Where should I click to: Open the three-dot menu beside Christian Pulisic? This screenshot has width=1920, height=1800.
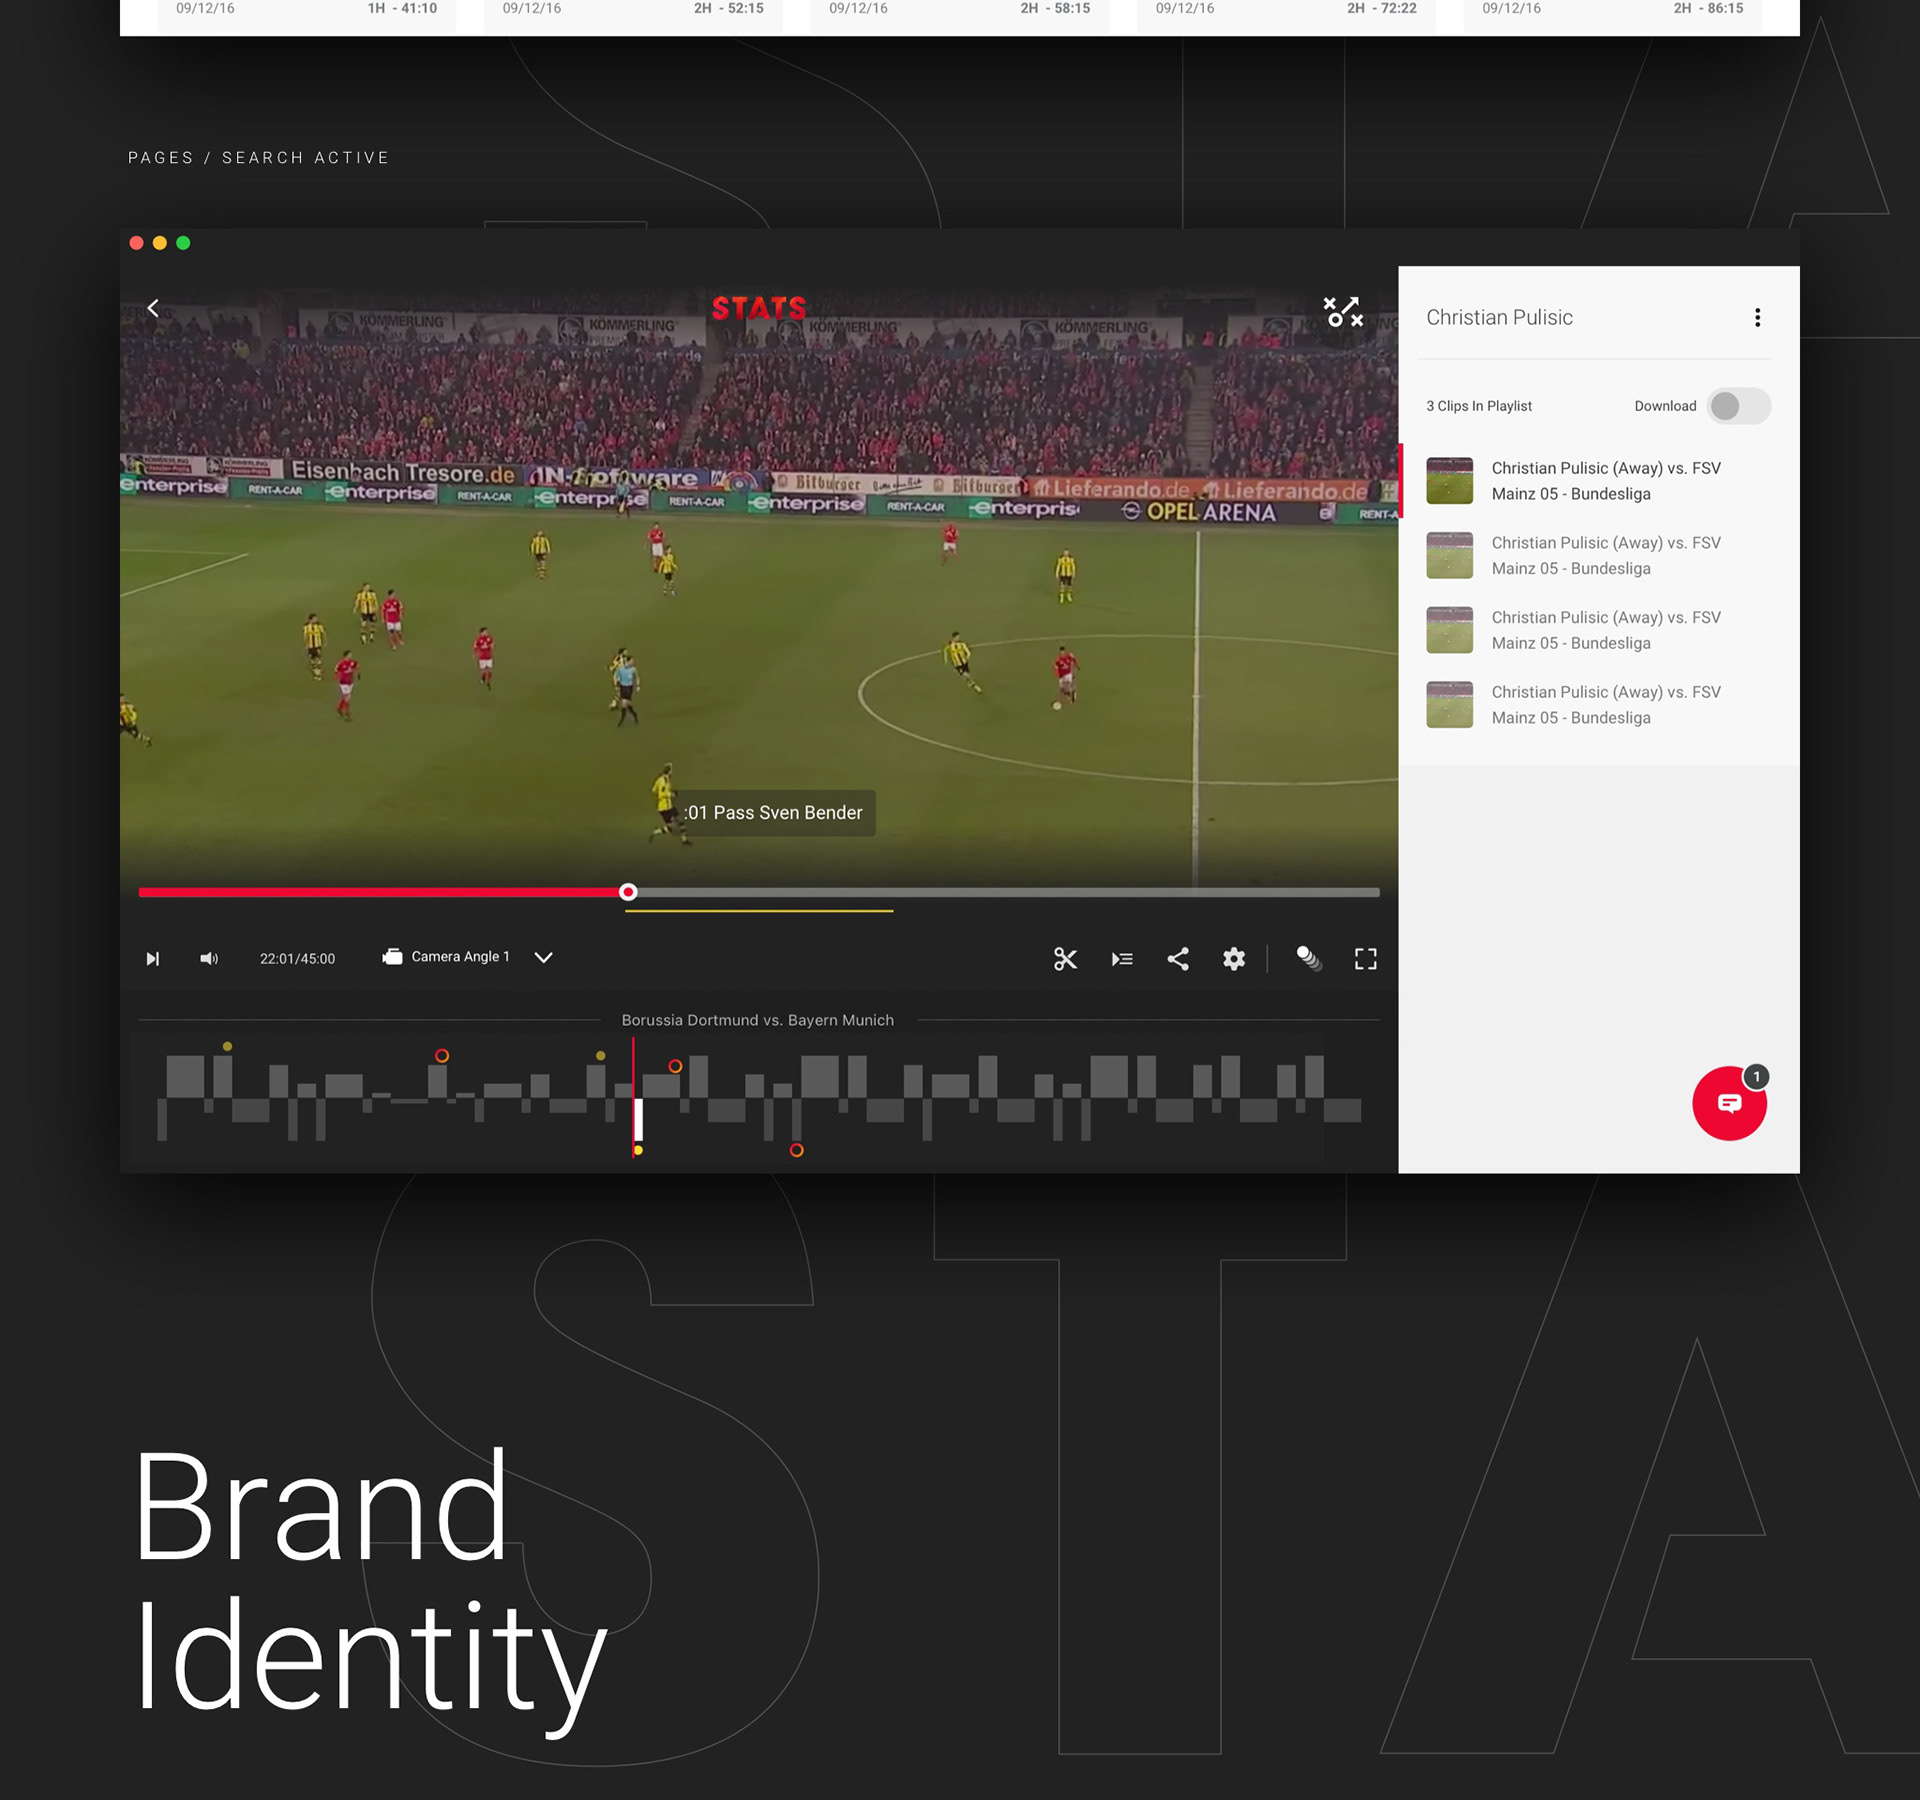[x=1757, y=318]
